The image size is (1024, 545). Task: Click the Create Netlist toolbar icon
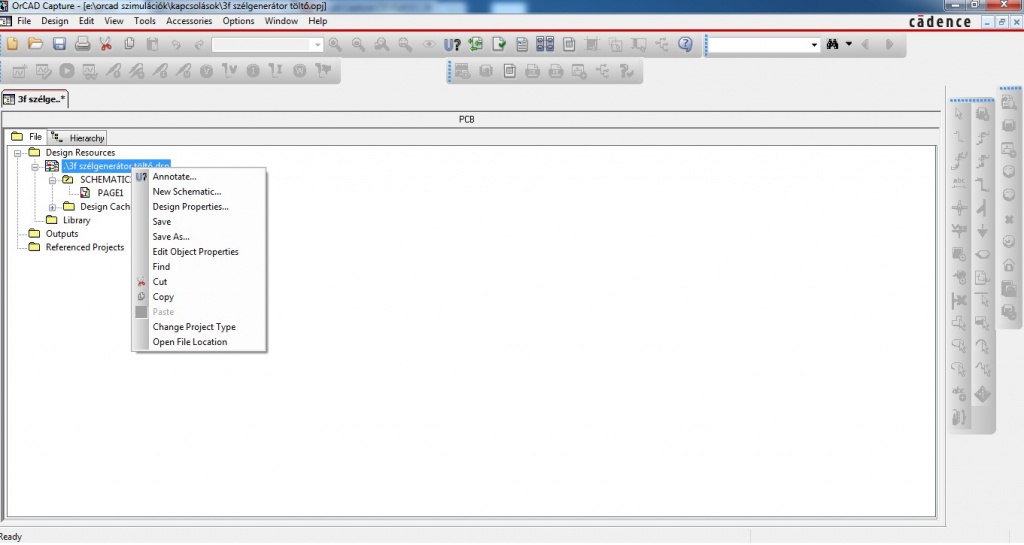pos(522,44)
